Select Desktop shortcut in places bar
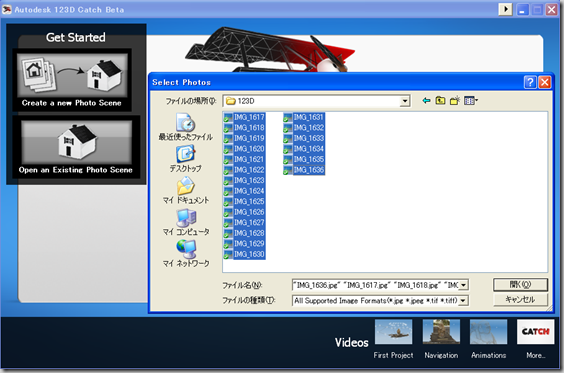The height and width of the screenshot is (373, 564). pos(186,159)
